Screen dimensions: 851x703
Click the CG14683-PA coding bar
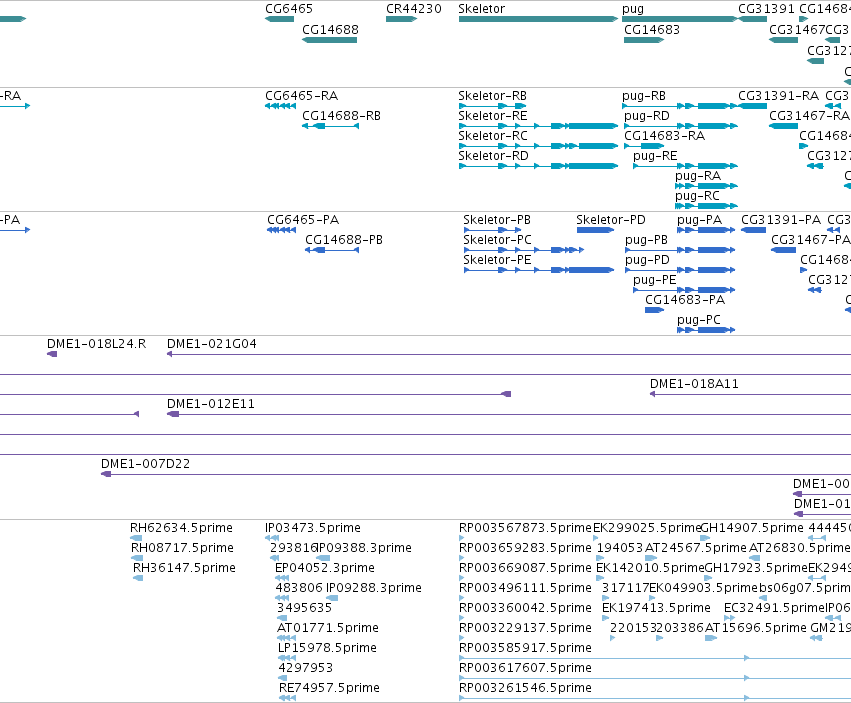point(655,310)
